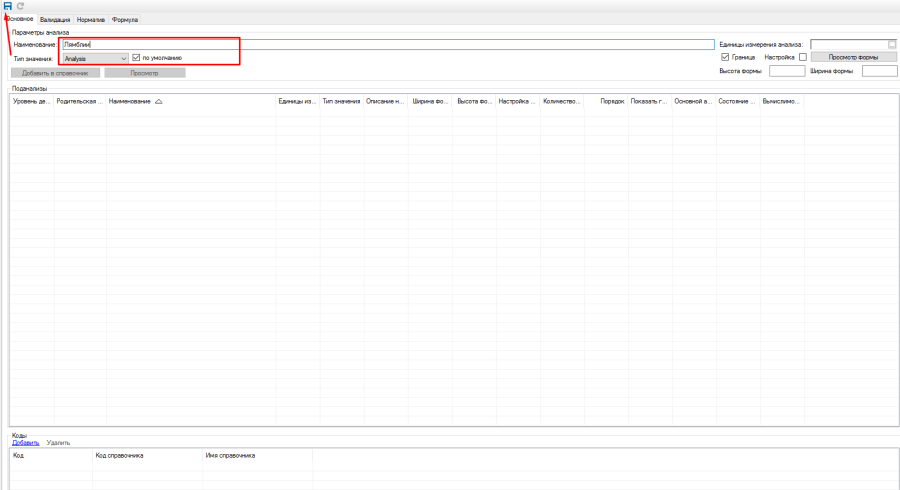This screenshot has height=490, width=900.
Task: Click the 'Тип значения' column header
Action: [342, 102]
